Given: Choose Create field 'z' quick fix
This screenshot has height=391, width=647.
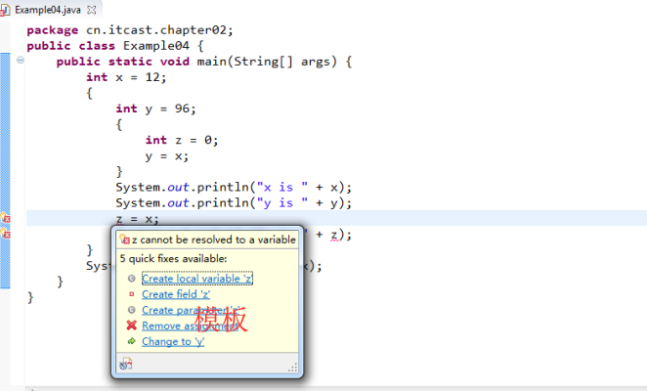Looking at the screenshot, I should coord(176,294).
